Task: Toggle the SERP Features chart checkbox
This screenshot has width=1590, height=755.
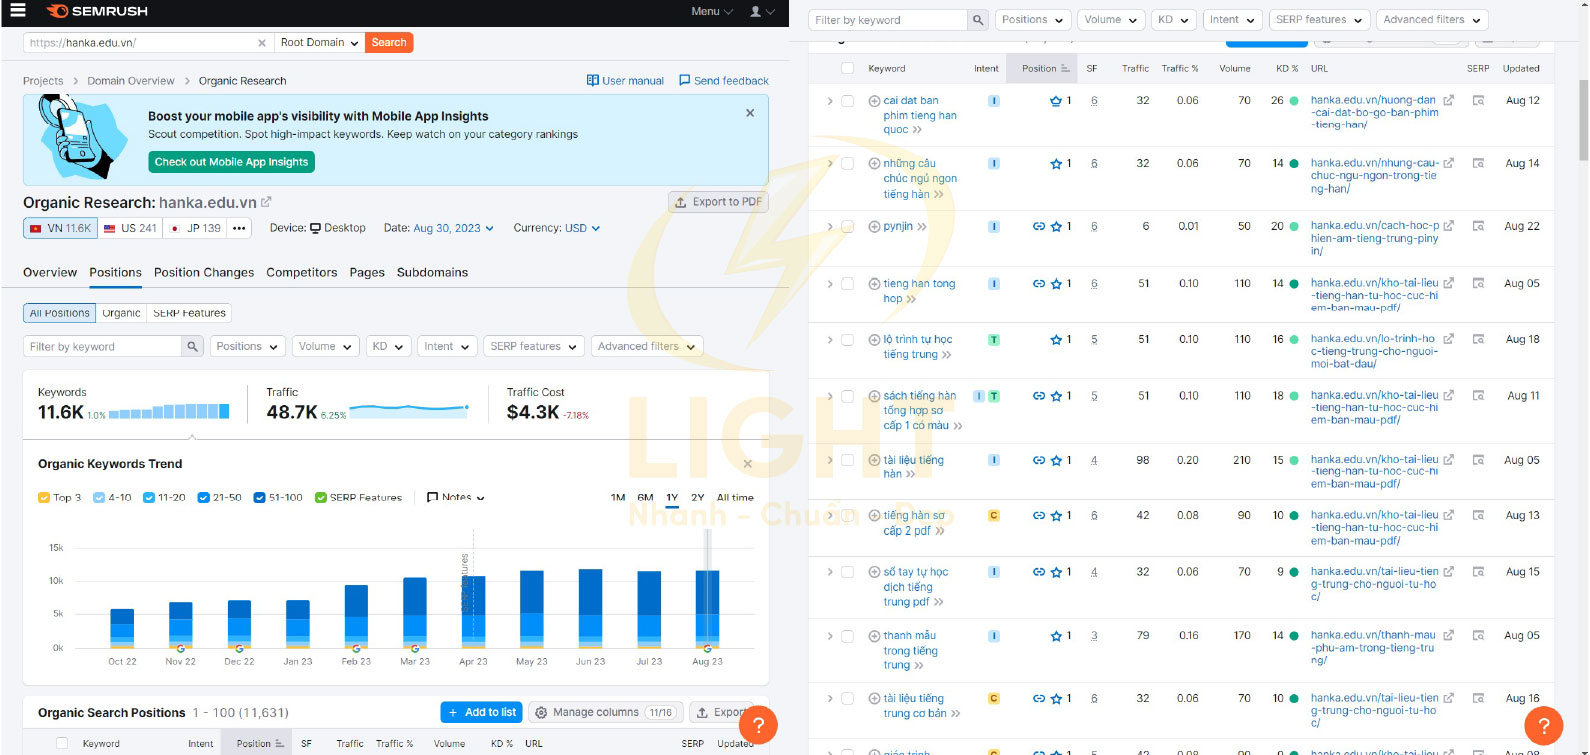Action: point(321,497)
